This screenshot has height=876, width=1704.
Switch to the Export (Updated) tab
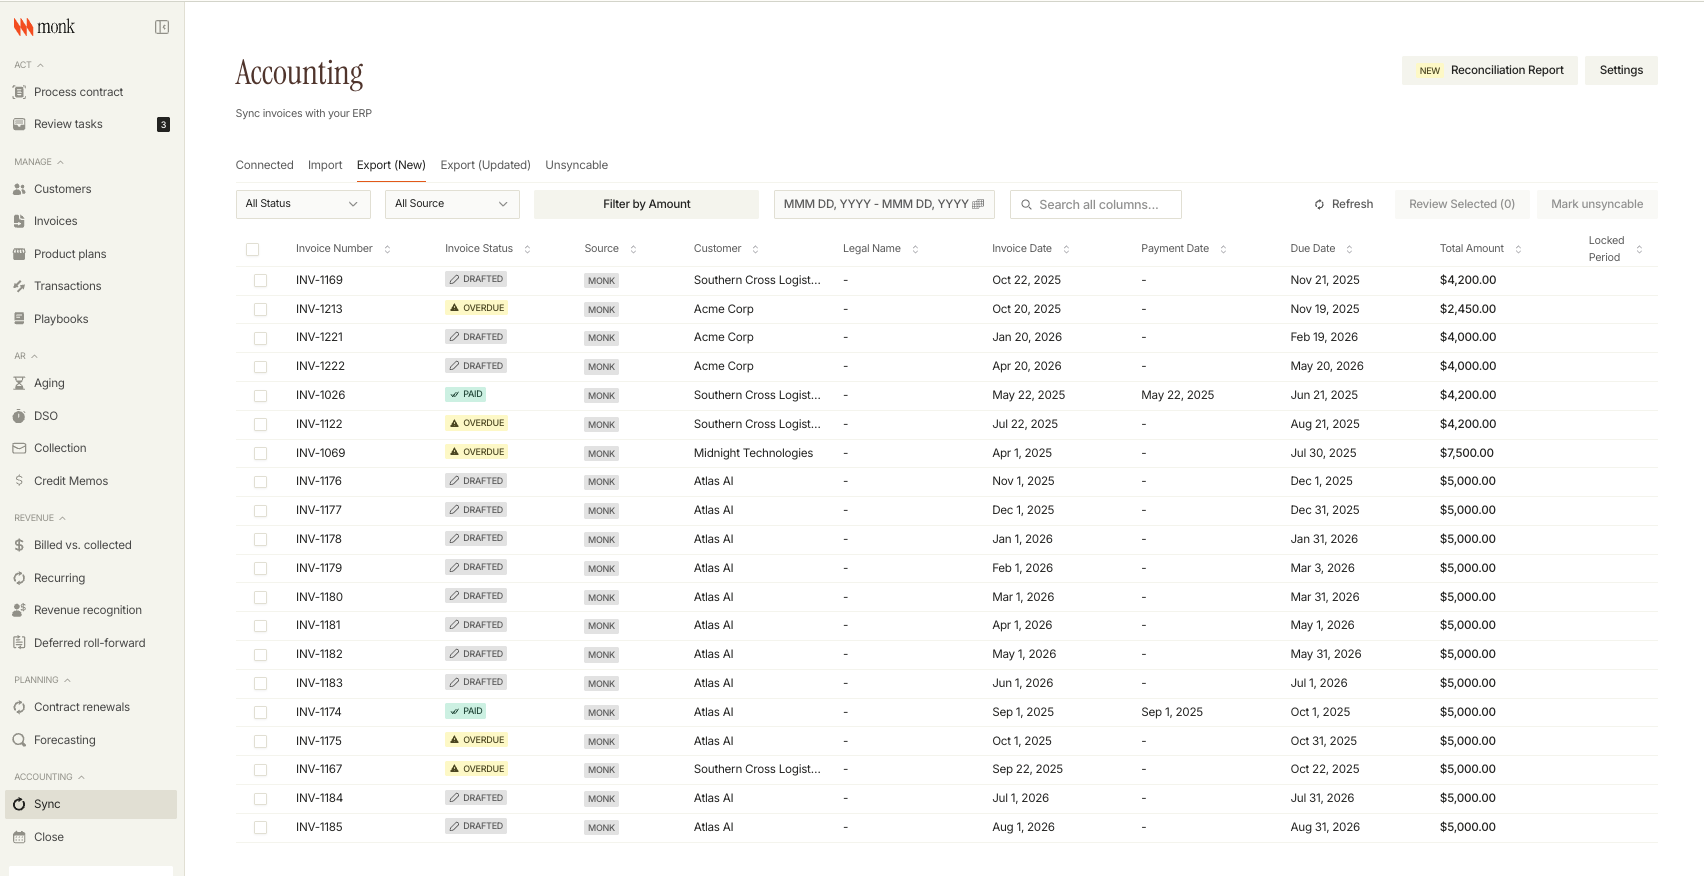(485, 165)
